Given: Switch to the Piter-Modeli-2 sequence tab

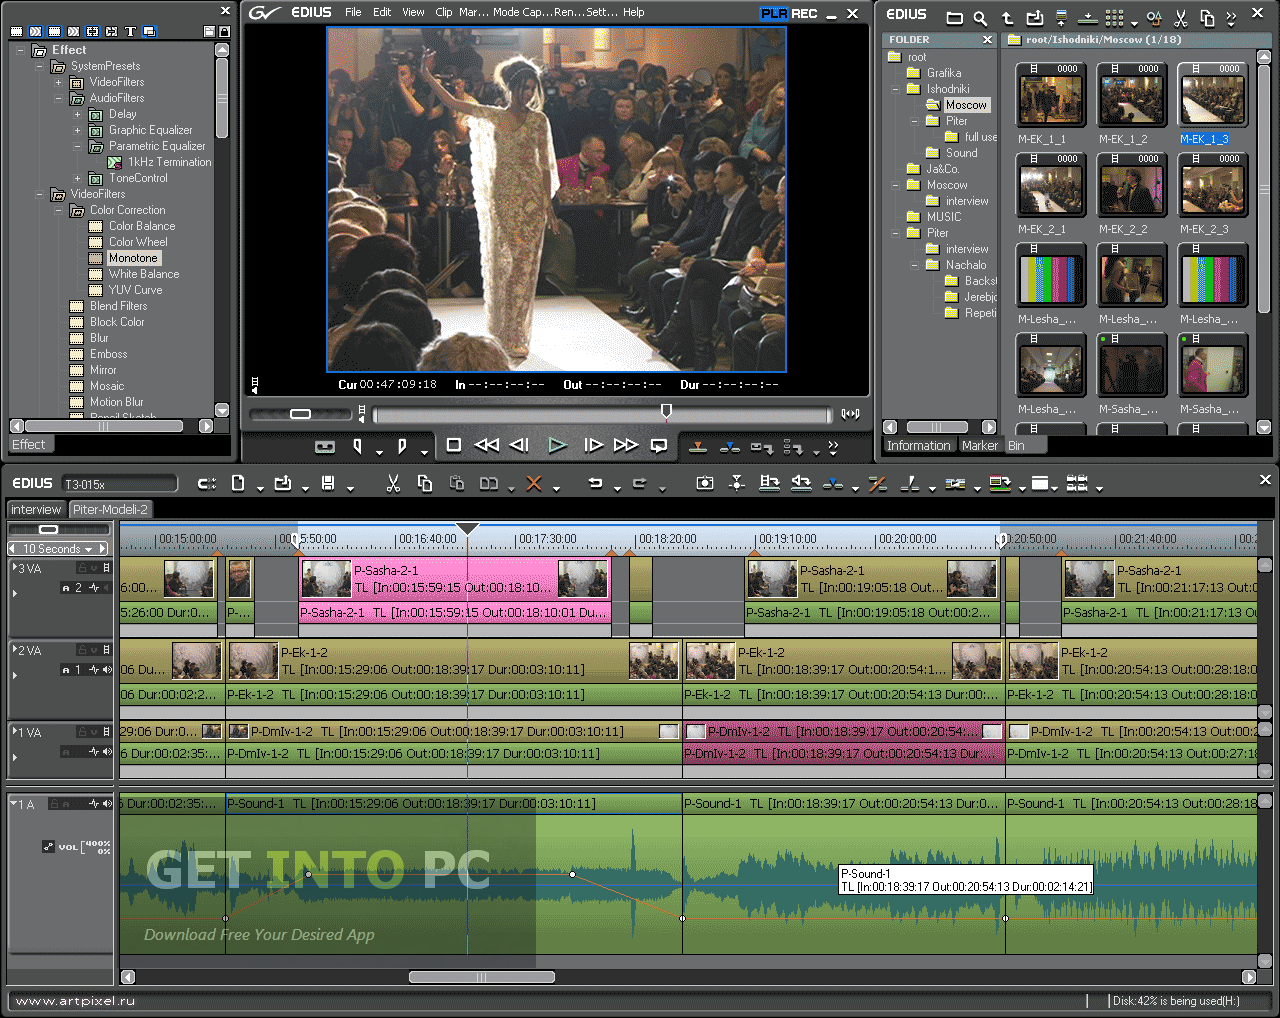Looking at the screenshot, I should point(110,509).
